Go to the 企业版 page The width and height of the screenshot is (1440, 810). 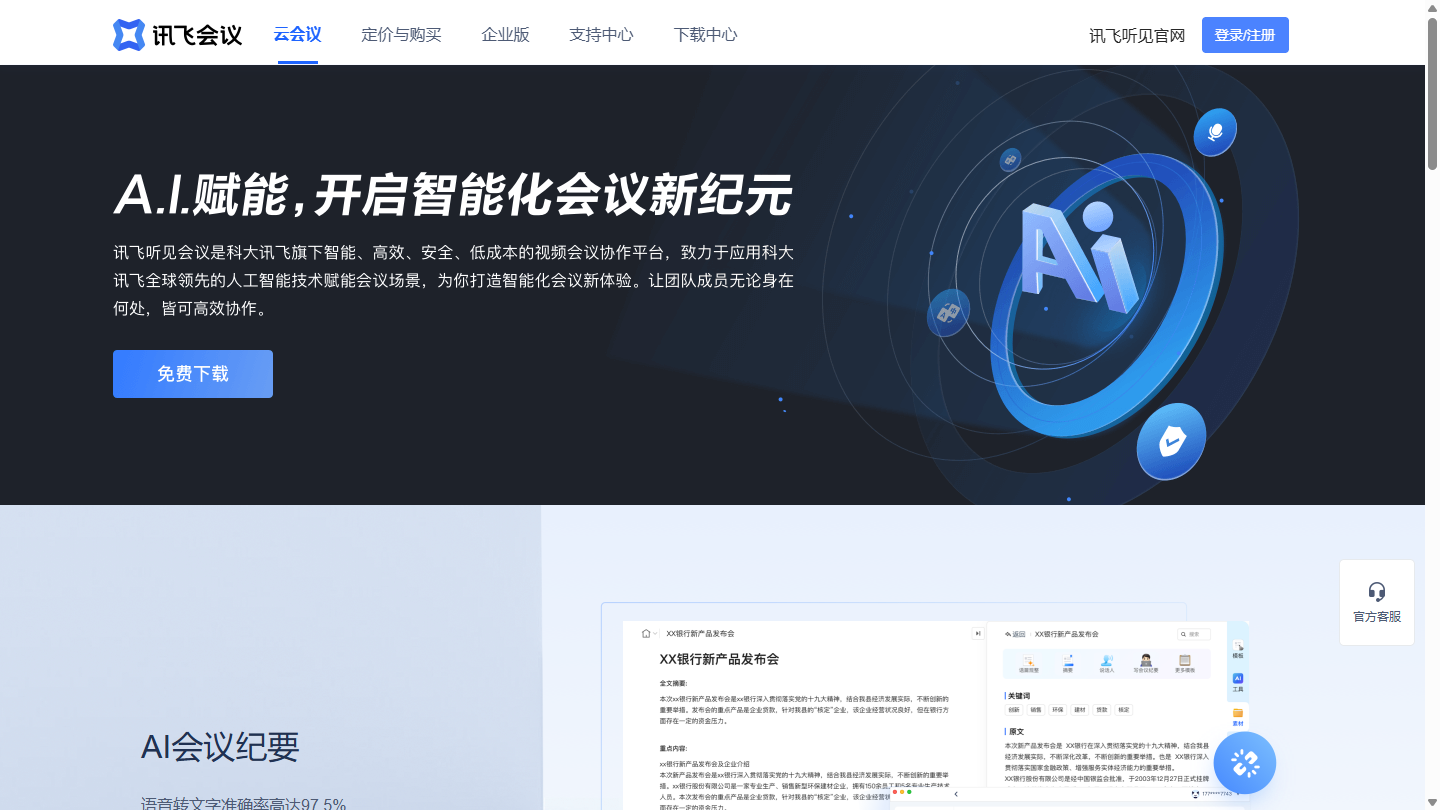pos(505,34)
